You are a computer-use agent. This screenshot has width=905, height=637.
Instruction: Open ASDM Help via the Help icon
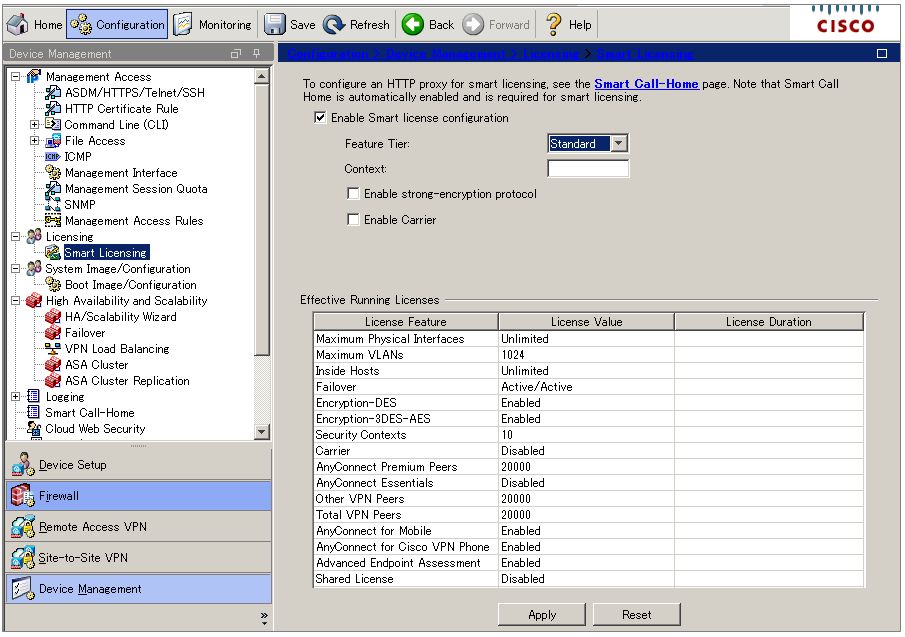tap(553, 23)
